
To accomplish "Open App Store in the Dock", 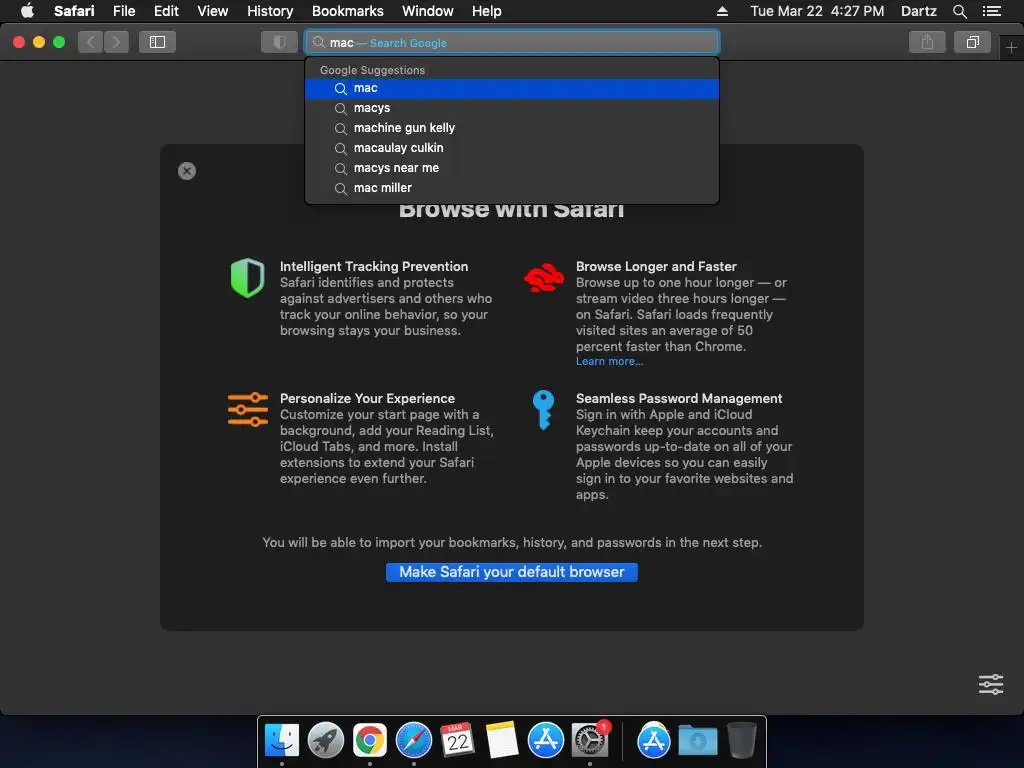I will click(545, 741).
